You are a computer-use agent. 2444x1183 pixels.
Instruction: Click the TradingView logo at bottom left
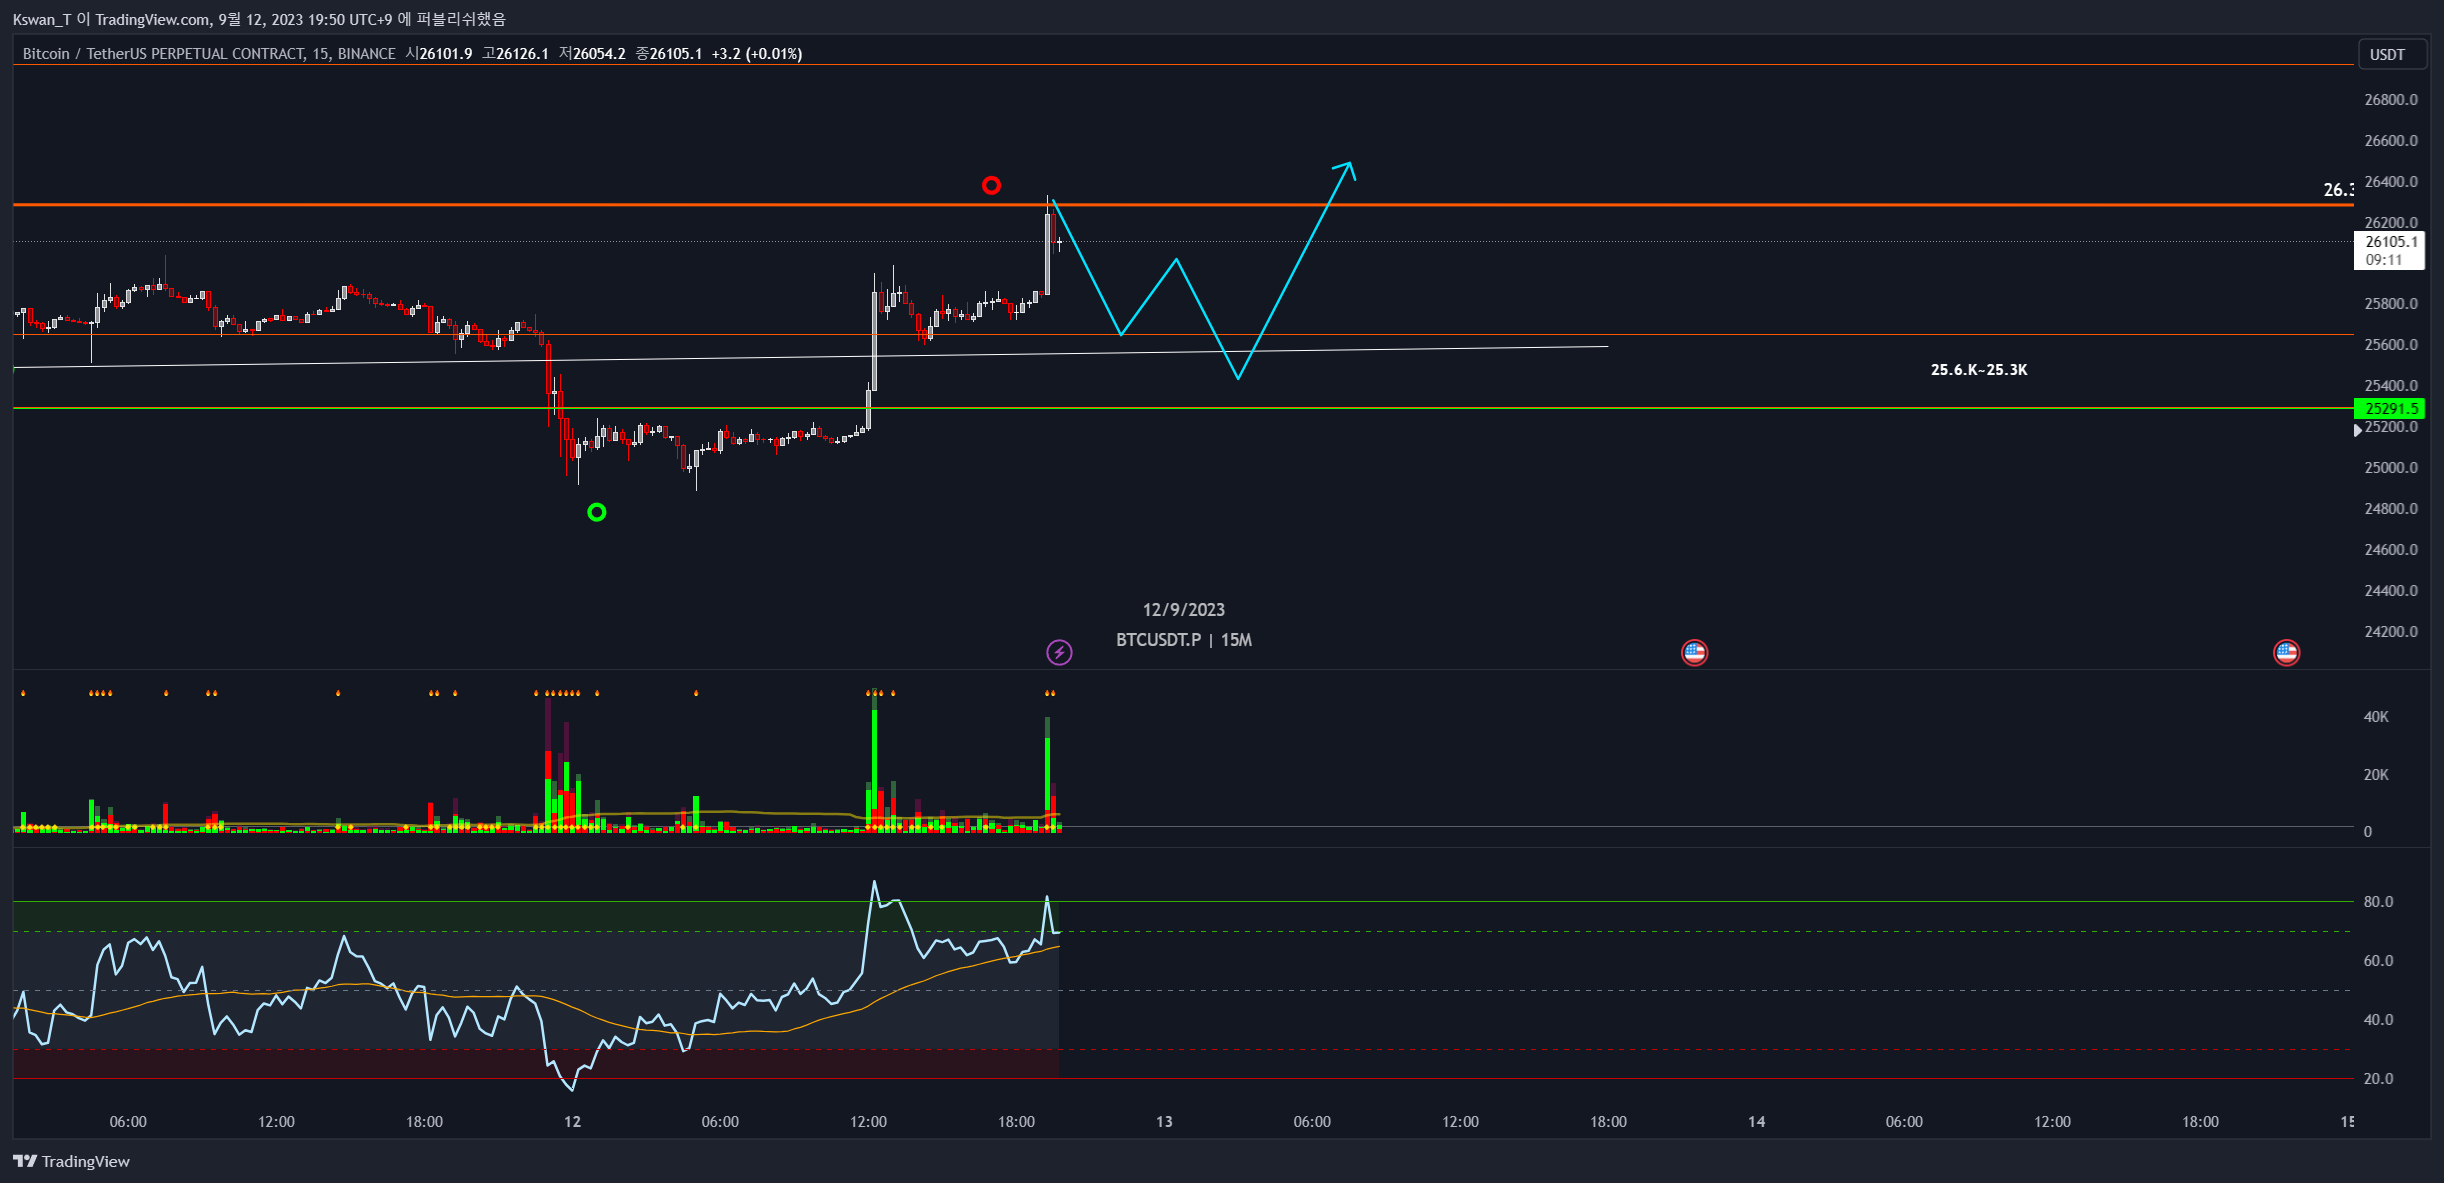71,1161
